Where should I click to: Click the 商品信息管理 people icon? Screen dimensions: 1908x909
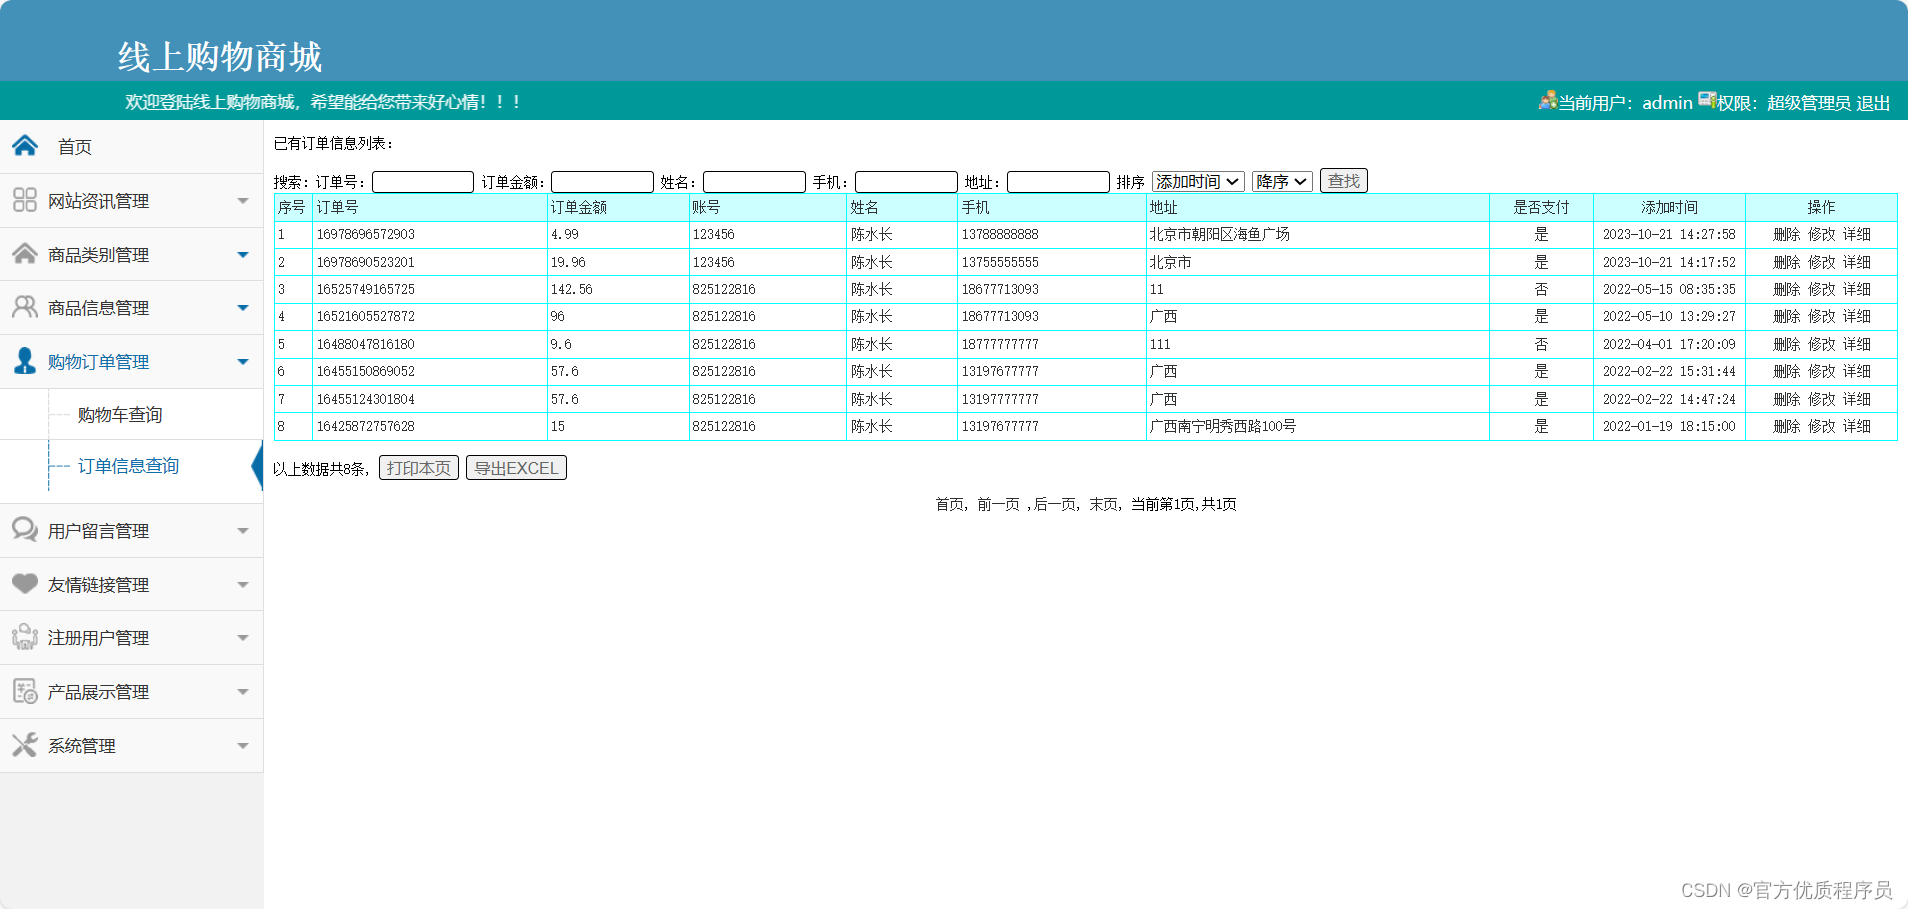pyautogui.click(x=25, y=307)
